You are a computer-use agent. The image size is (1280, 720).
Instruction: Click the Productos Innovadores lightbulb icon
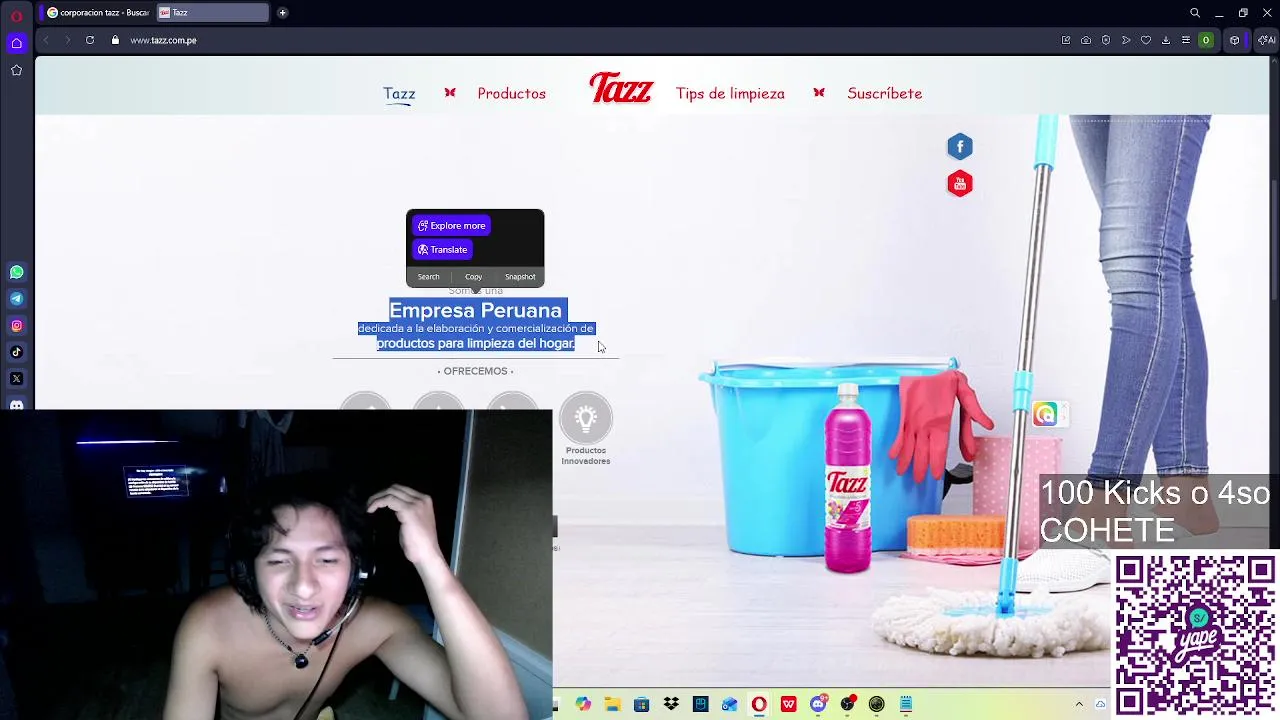click(x=586, y=419)
